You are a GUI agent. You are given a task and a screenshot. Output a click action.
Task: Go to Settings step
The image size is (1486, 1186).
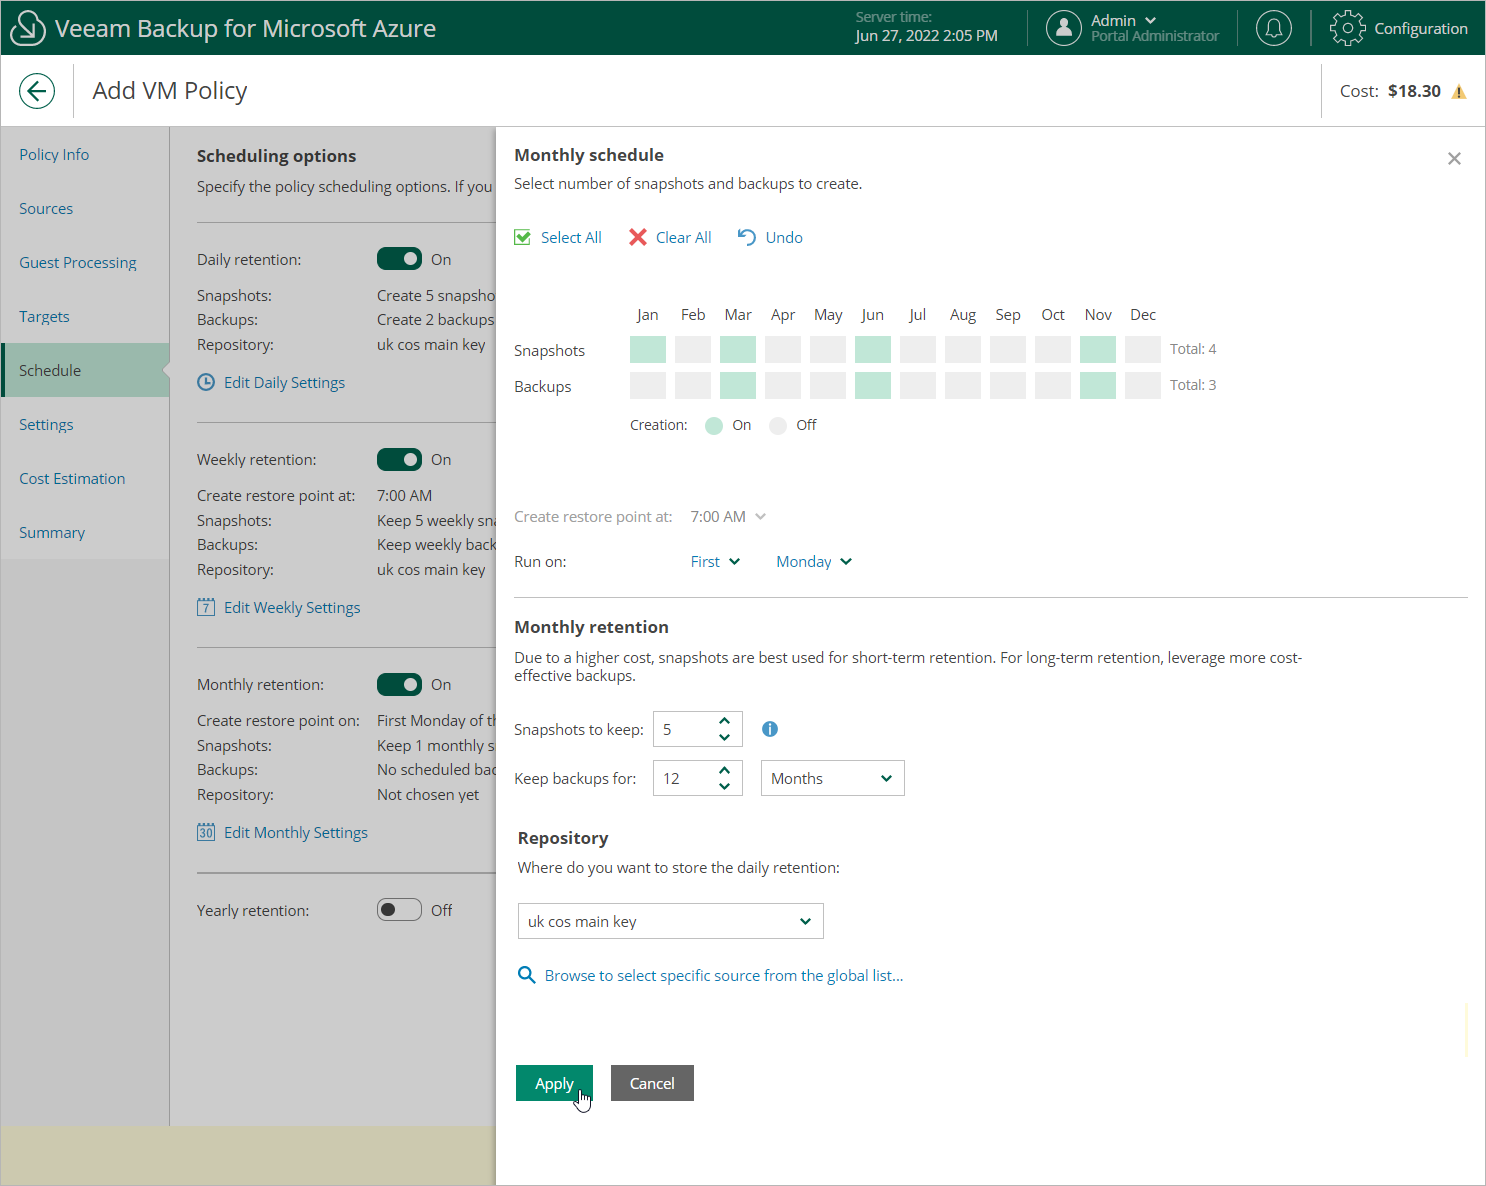click(x=46, y=424)
